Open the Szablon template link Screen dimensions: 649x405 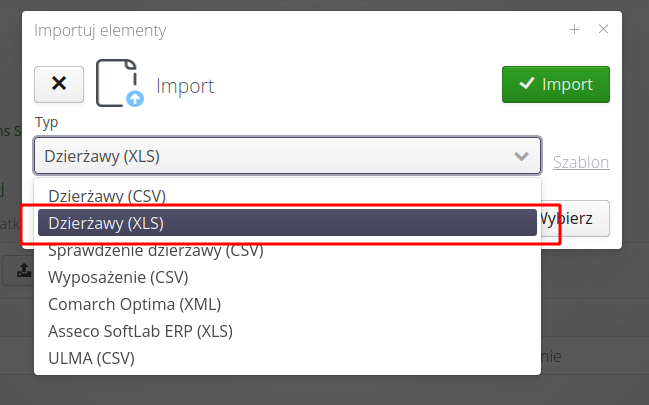click(580, 162)
